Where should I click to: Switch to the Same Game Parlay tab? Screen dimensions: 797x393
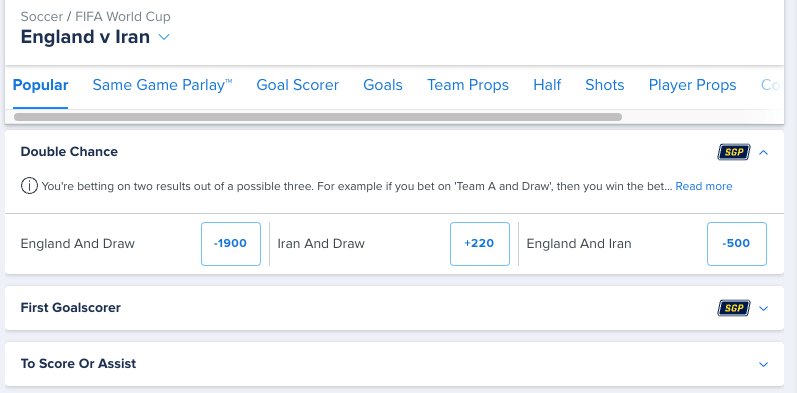pos(162,85)
